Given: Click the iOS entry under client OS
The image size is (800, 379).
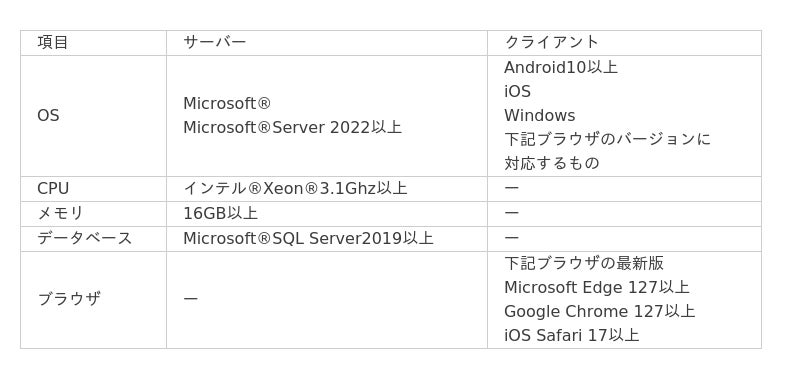Looking at the screenshot, I should point(517,92).
